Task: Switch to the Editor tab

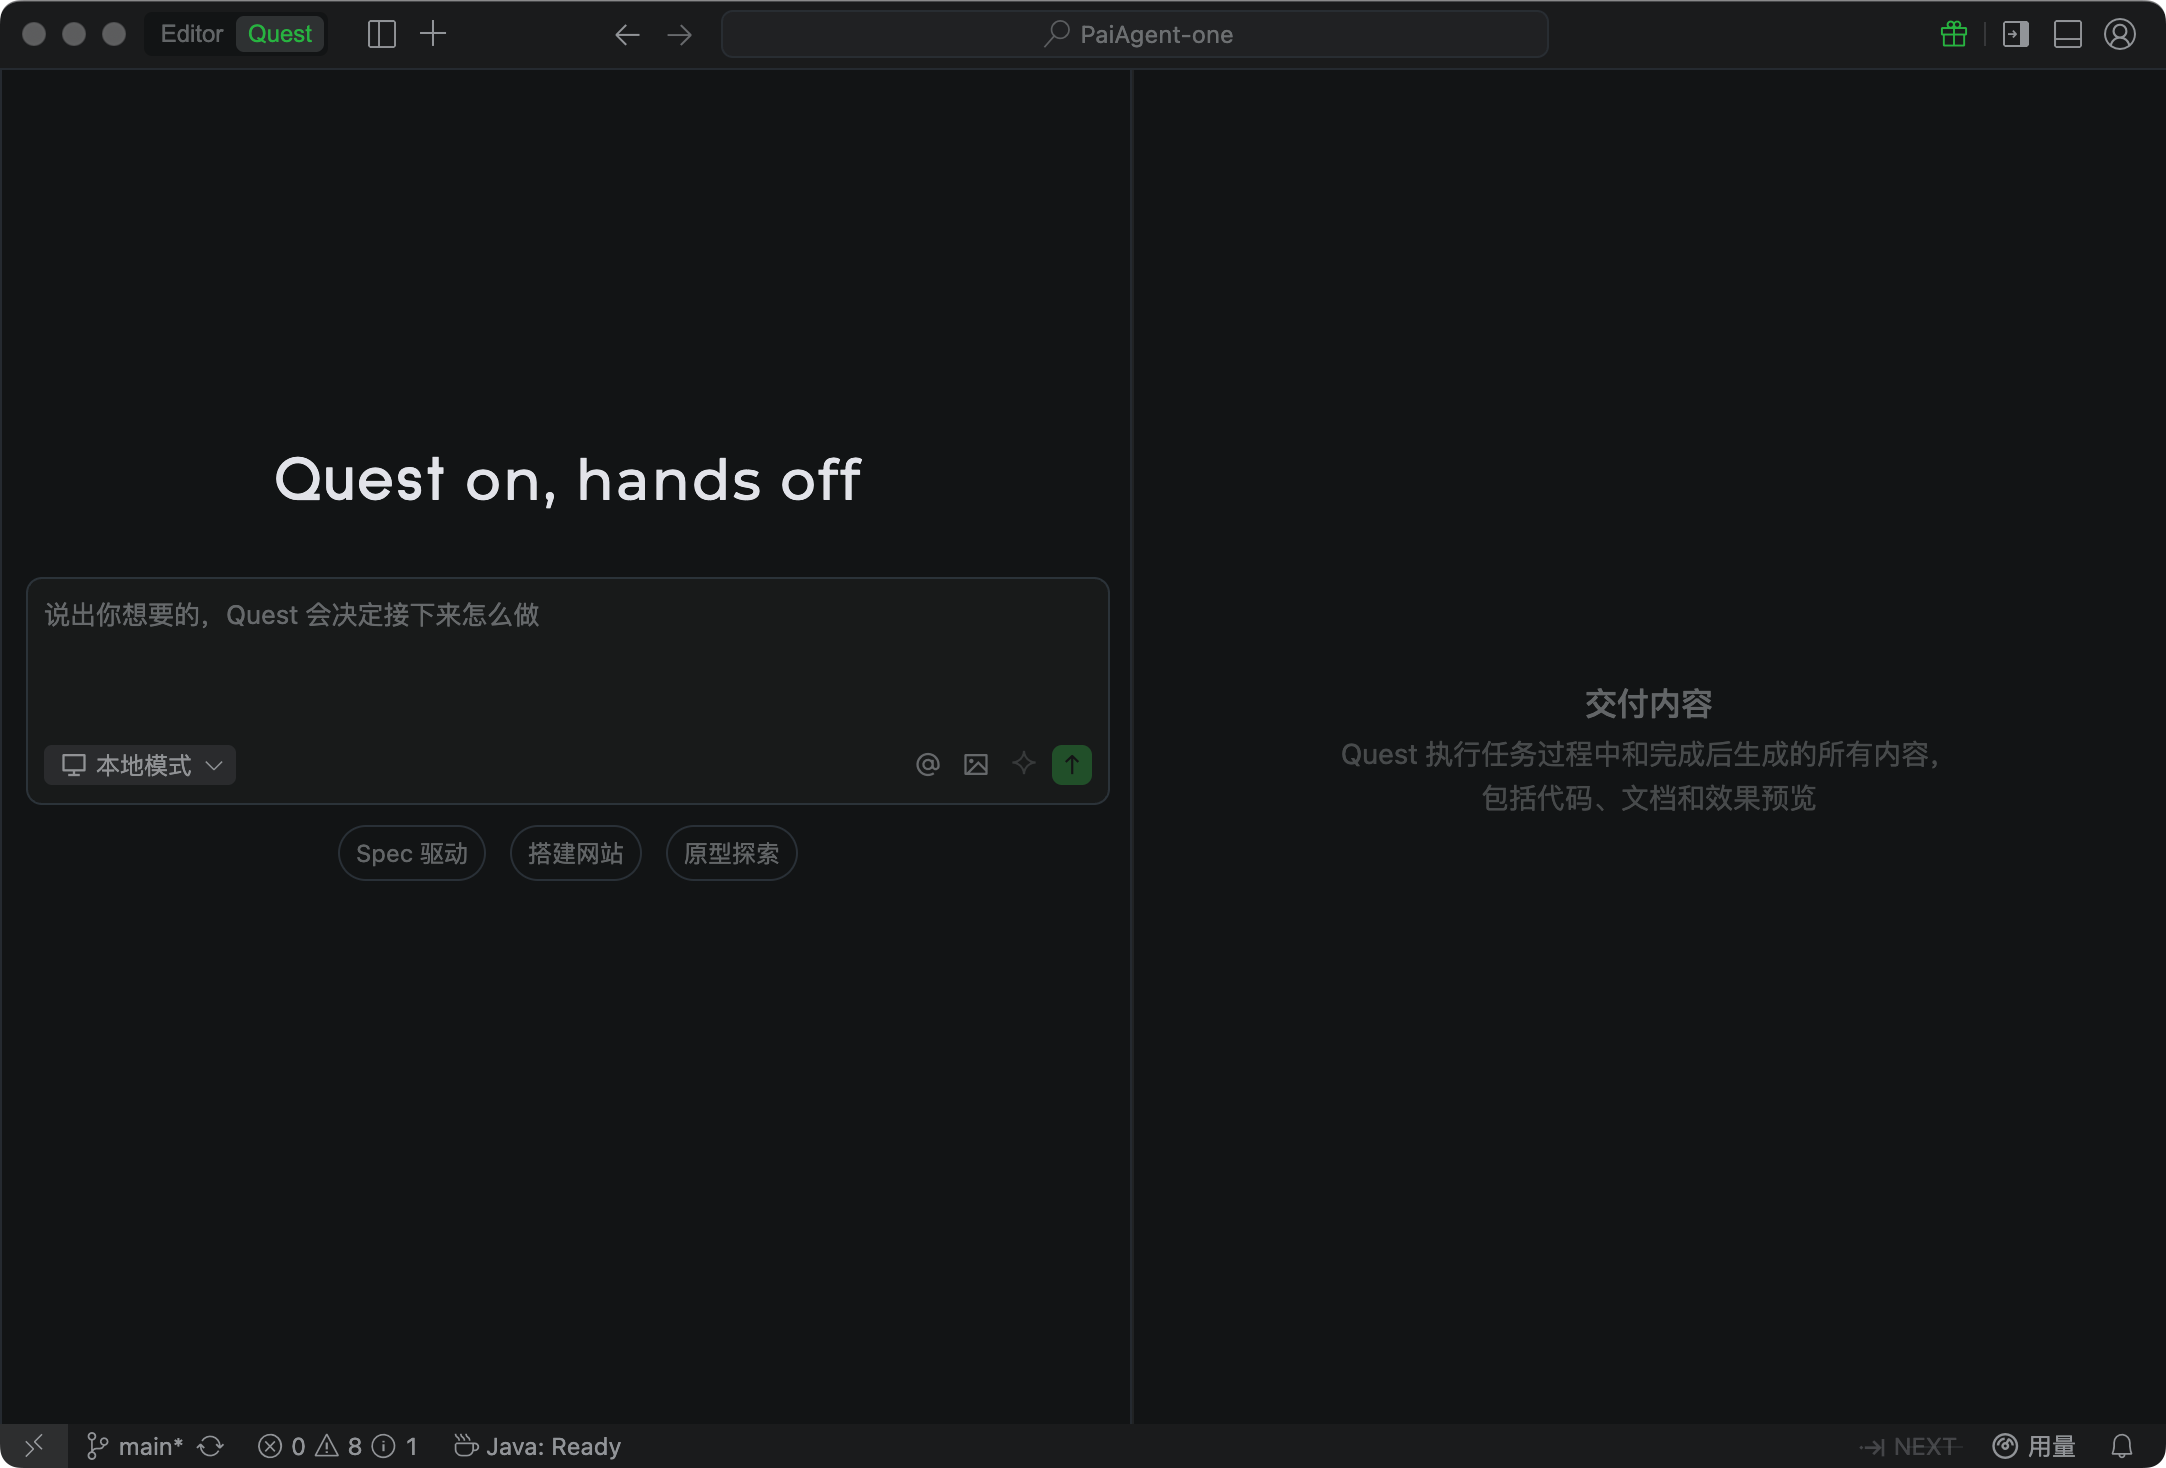Action: pyautogui.click(x=191, y=35)
